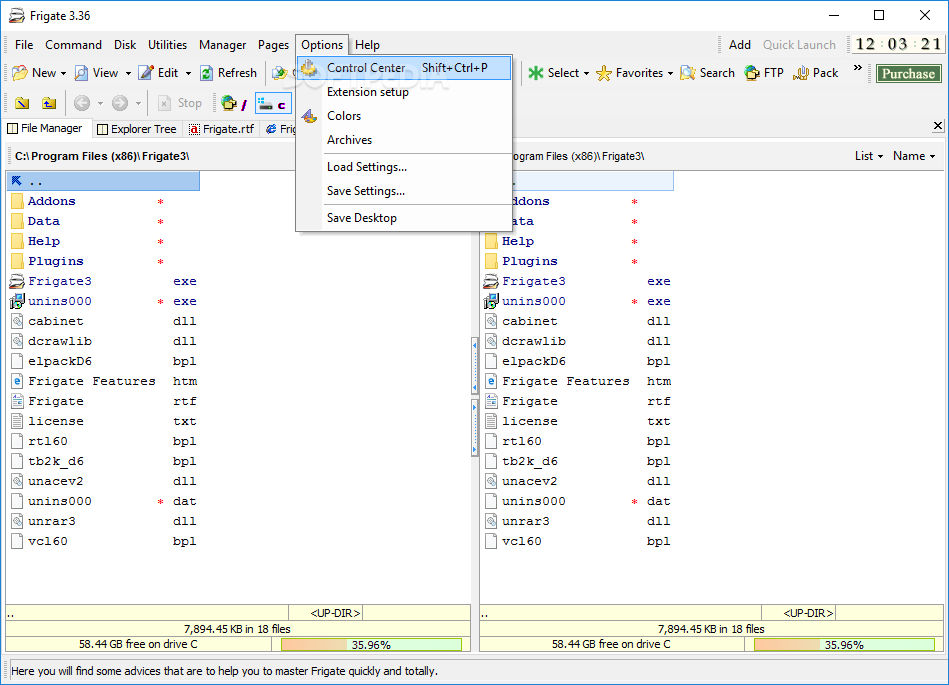The image size is (949, 685).
Task: Expand the Favorites dropdown arrow
Action: [670, 74]
